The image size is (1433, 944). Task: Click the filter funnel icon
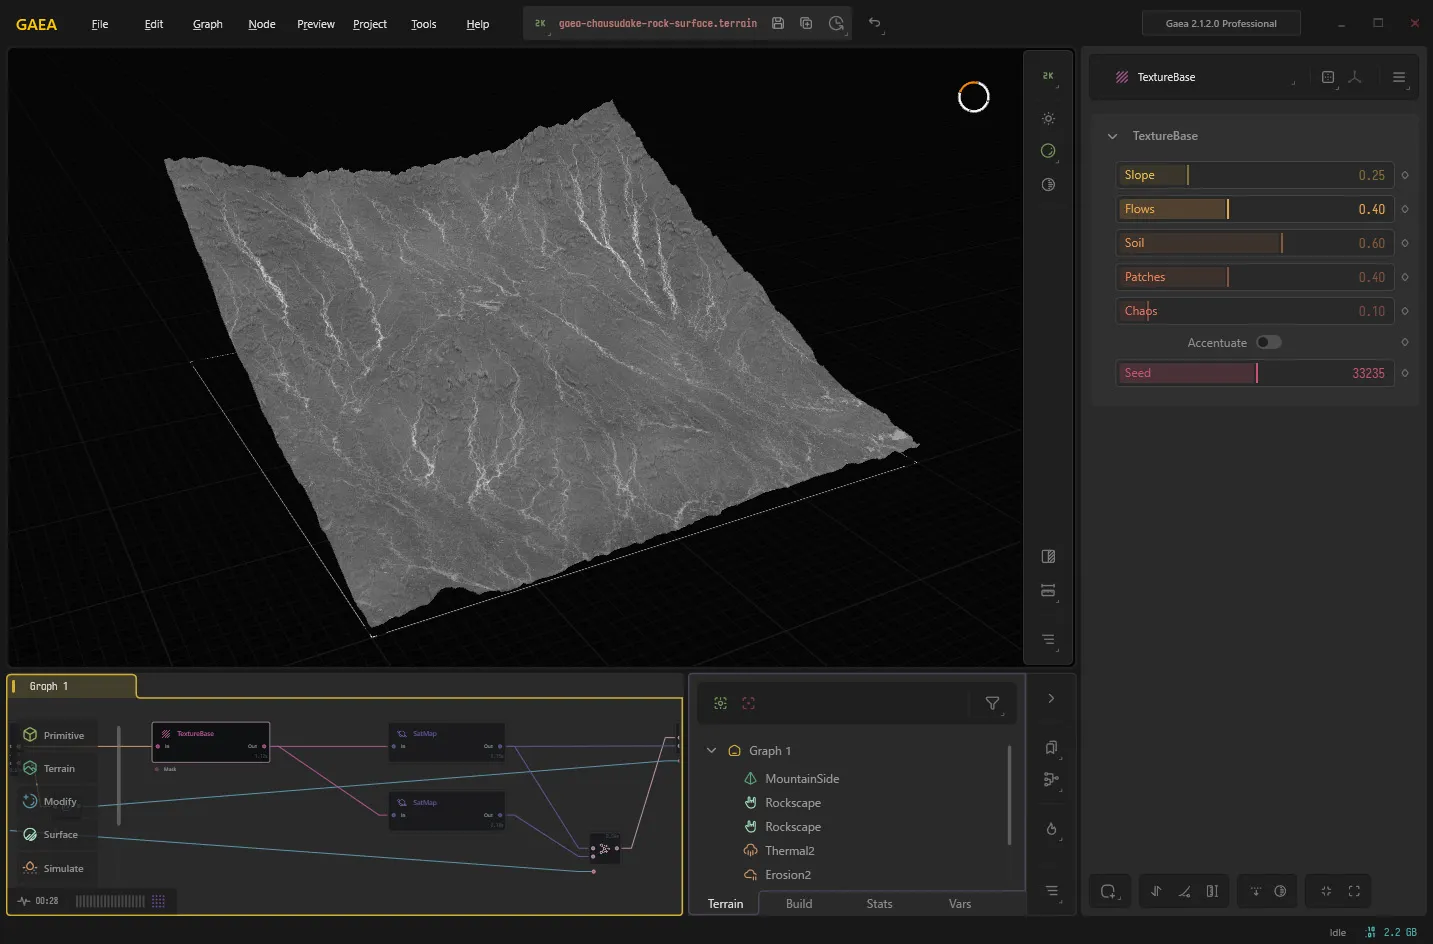click(x=992, y=703)
